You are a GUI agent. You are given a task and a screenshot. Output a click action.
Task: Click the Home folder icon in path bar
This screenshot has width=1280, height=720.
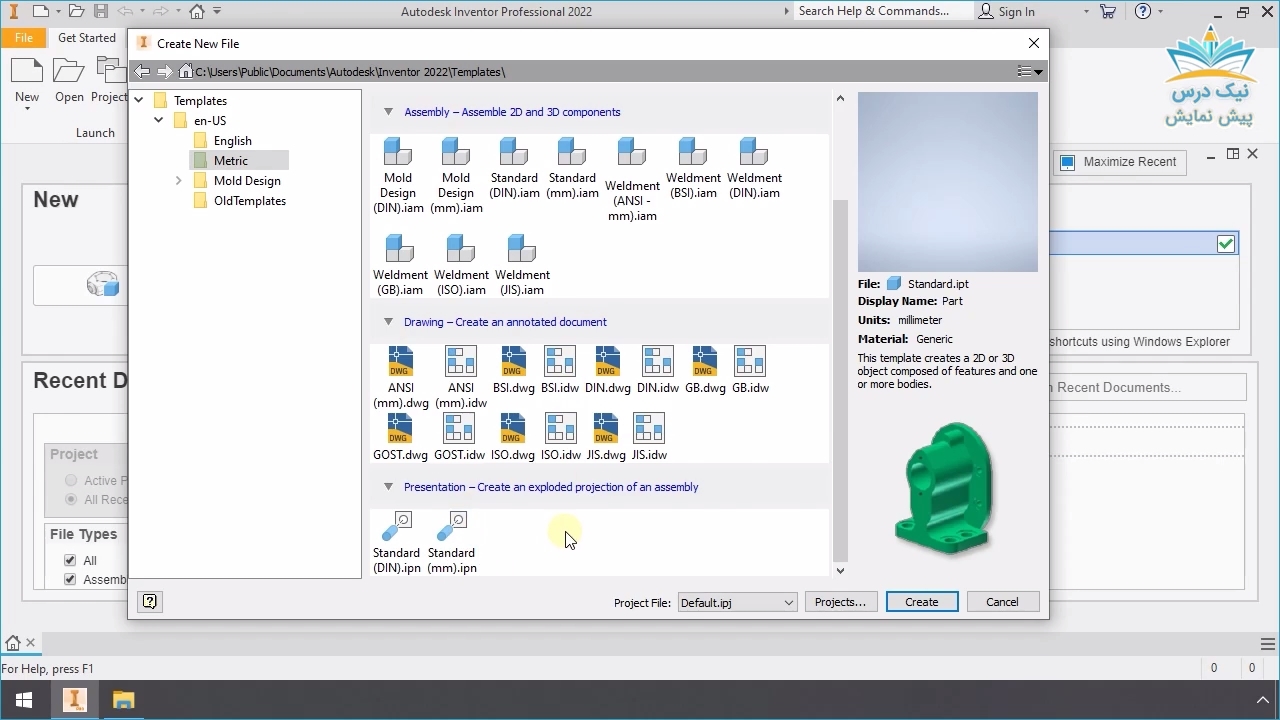[x=186, y=72]
